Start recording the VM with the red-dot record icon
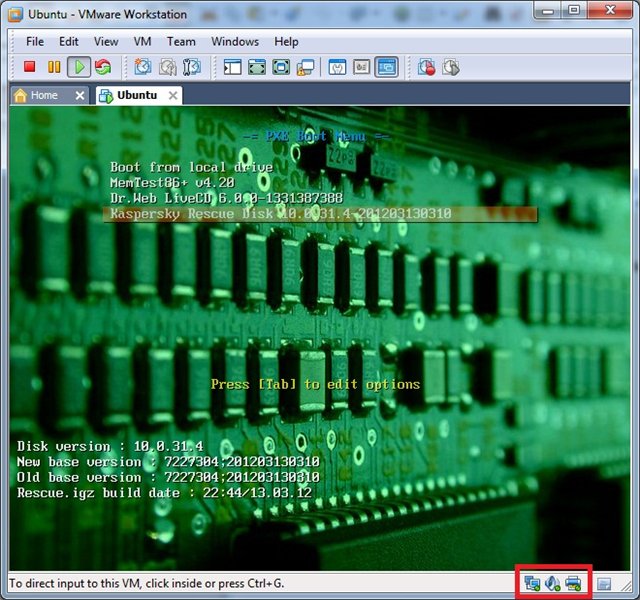 tap(426, 67)
